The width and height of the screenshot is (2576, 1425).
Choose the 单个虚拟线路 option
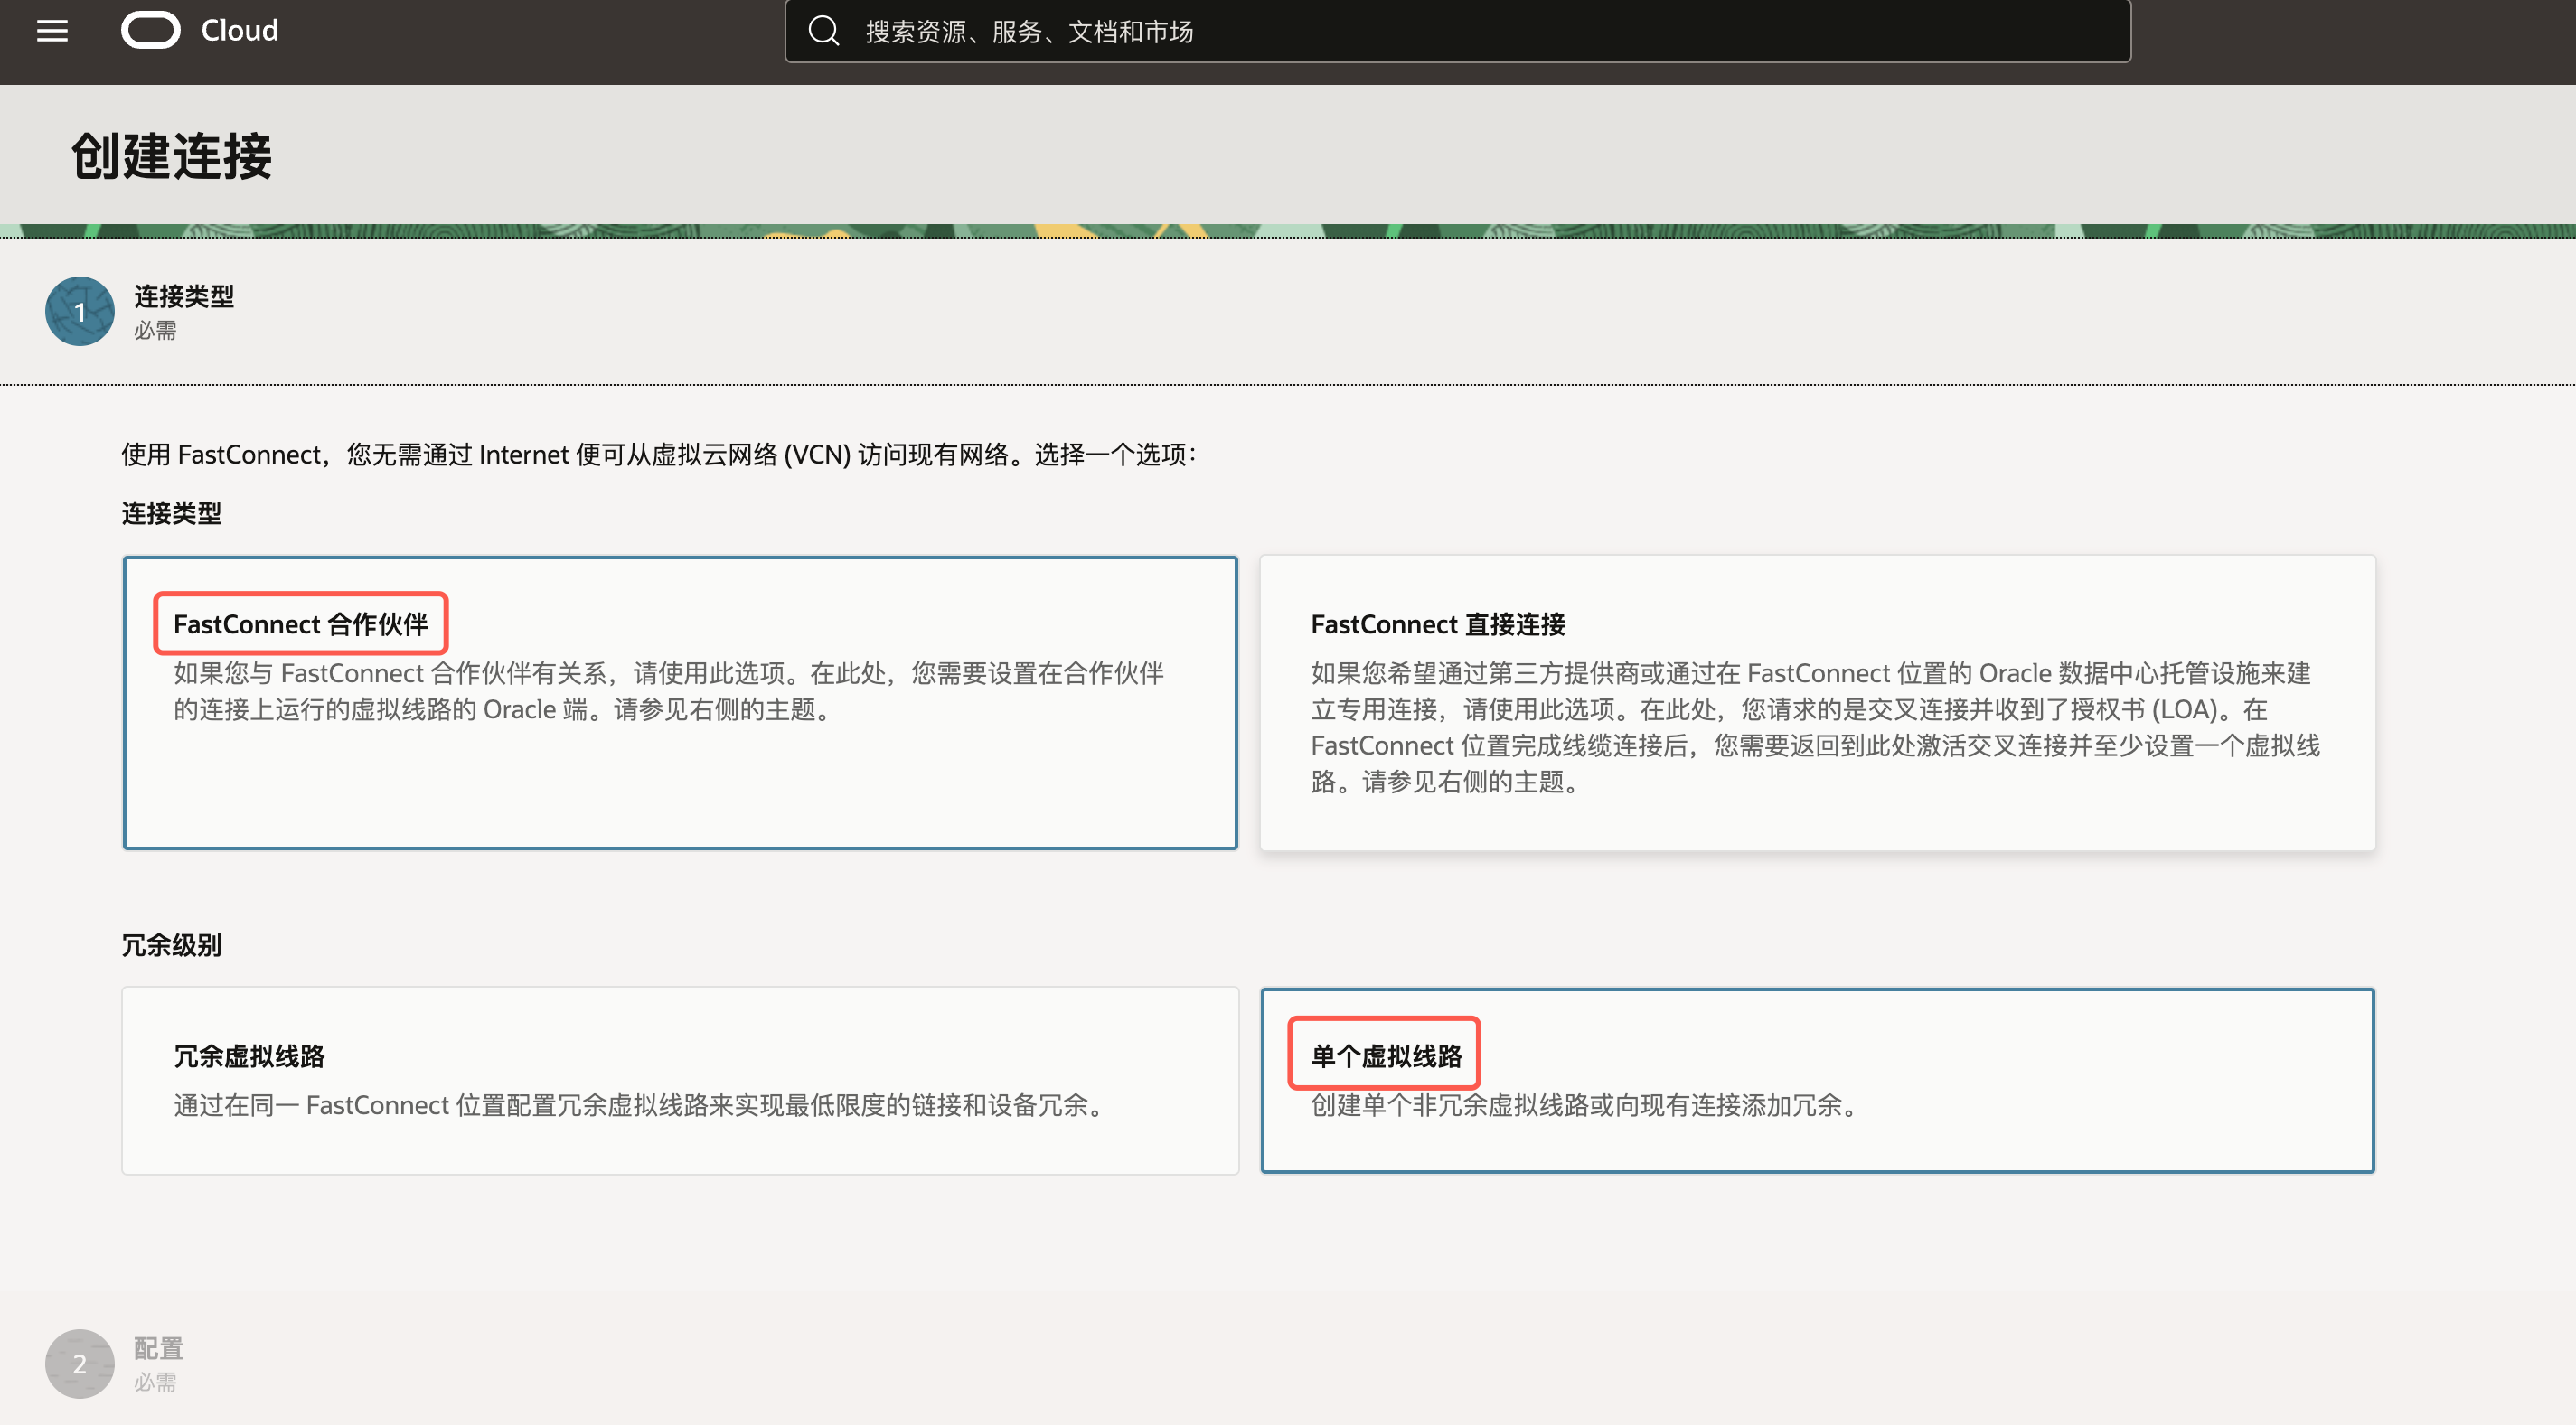[1817, 1080]
